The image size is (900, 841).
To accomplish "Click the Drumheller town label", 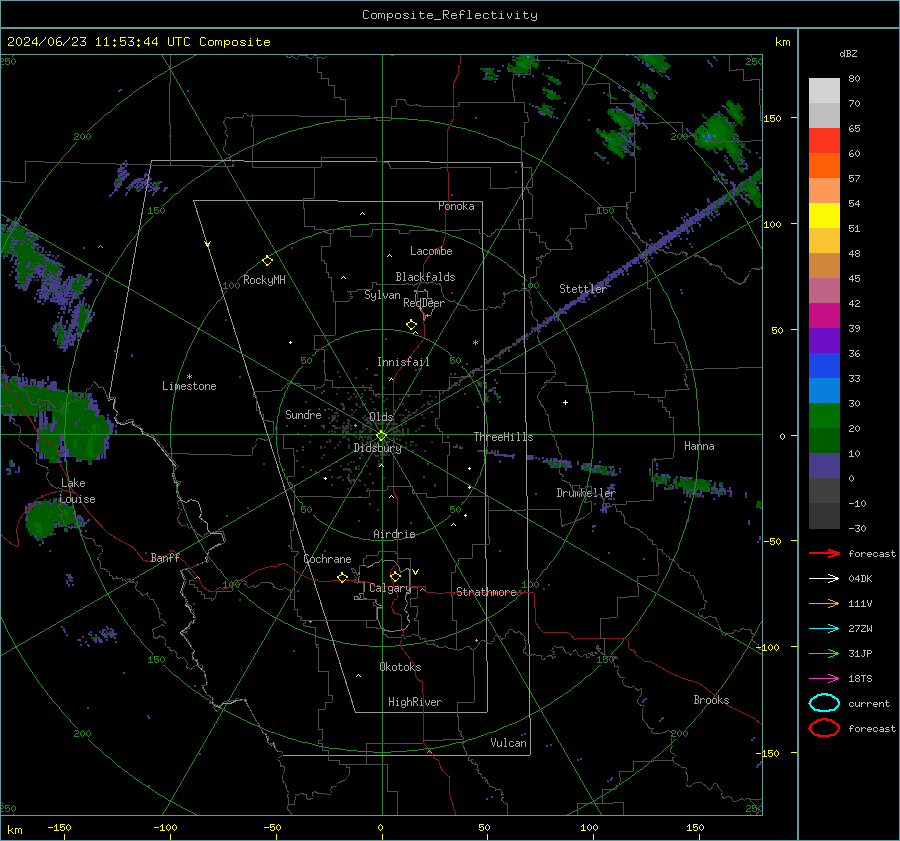I will [586, 493].
